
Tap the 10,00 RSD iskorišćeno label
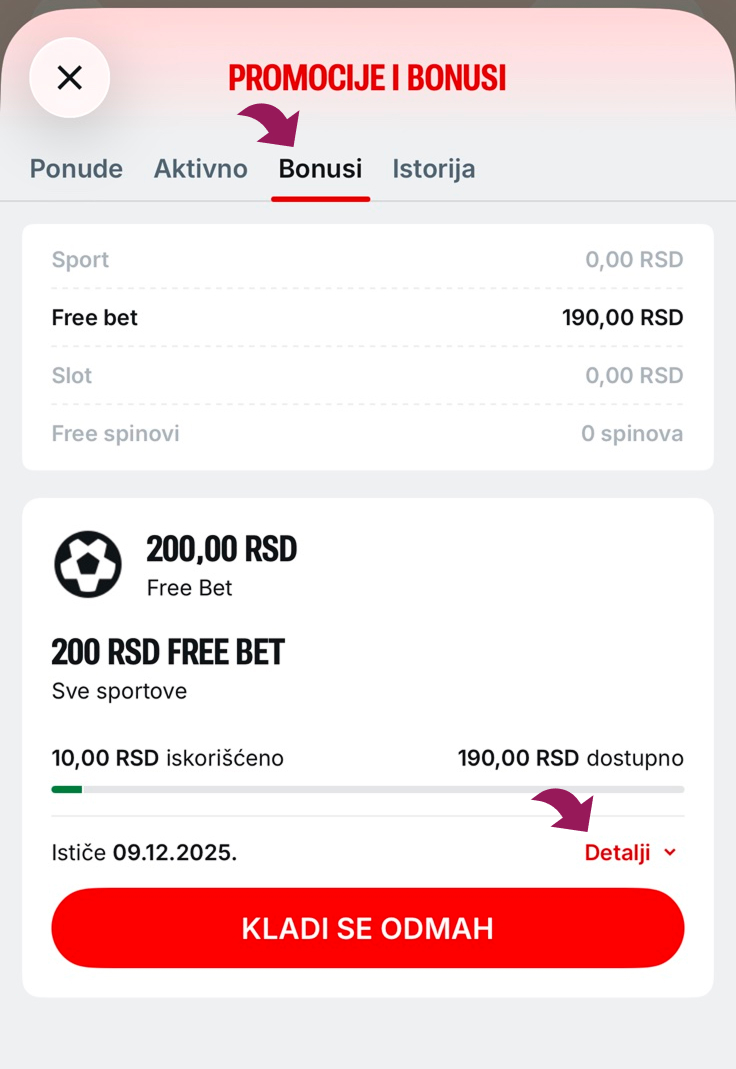(167, 758)
